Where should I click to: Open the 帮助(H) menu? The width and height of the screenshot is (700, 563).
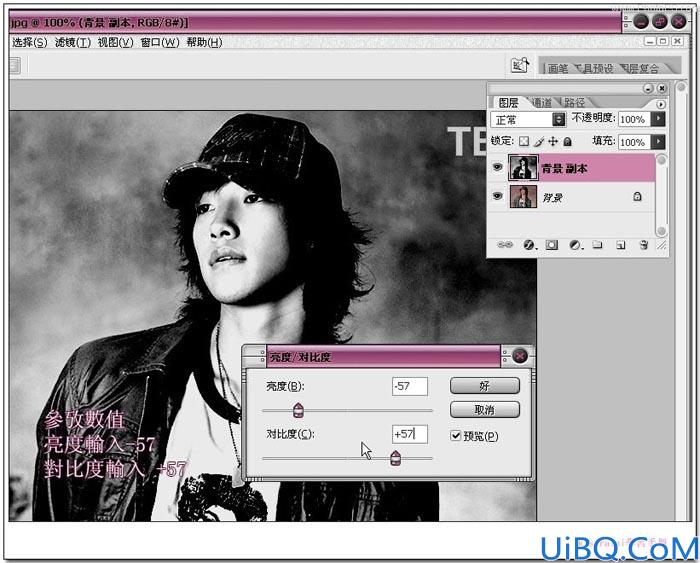204,42
